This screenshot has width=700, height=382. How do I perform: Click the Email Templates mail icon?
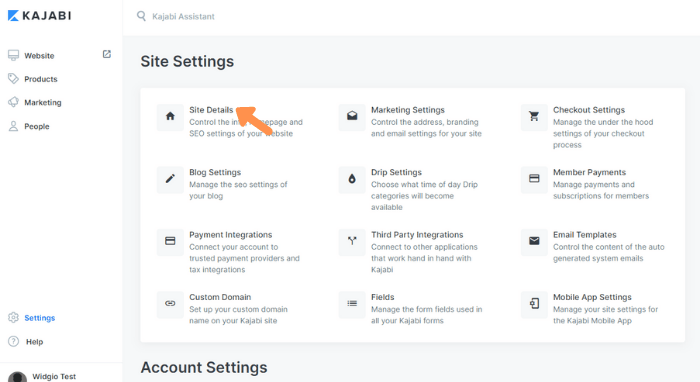(x=534, y=242)
